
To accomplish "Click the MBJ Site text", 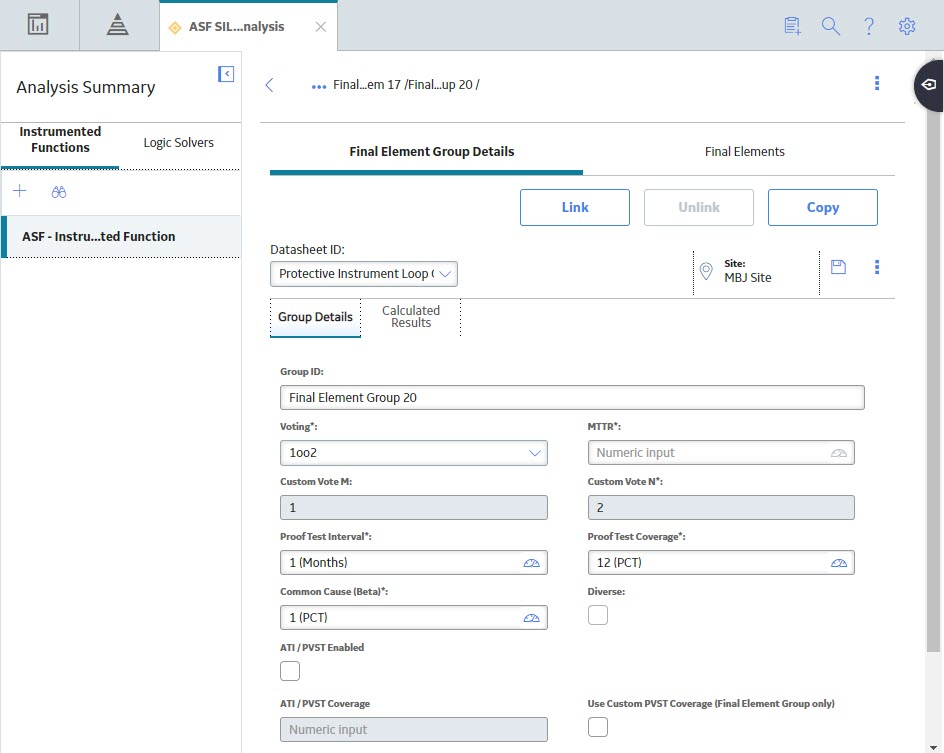I will coord(747,277).
